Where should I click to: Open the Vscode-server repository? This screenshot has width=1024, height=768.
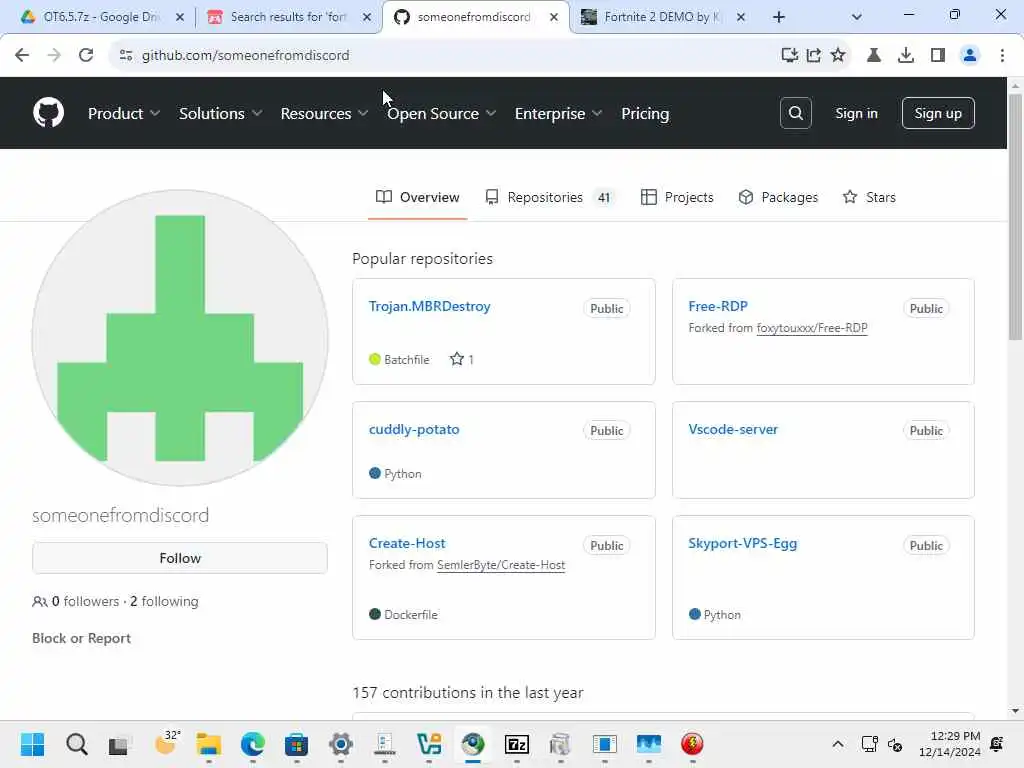tap(733, 429)
